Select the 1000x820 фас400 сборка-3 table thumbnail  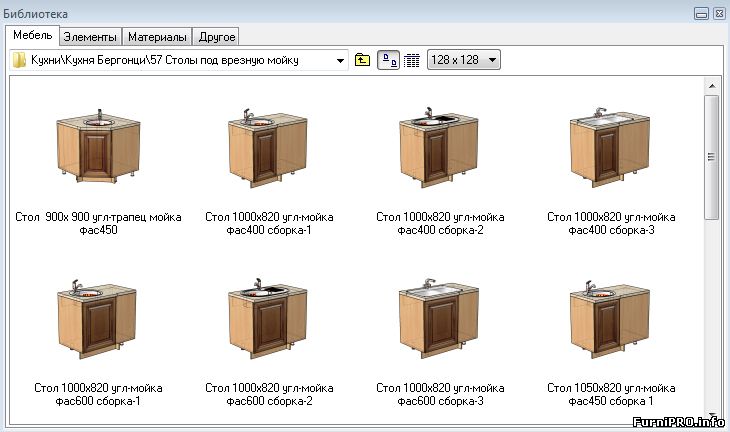click(611, 146)
